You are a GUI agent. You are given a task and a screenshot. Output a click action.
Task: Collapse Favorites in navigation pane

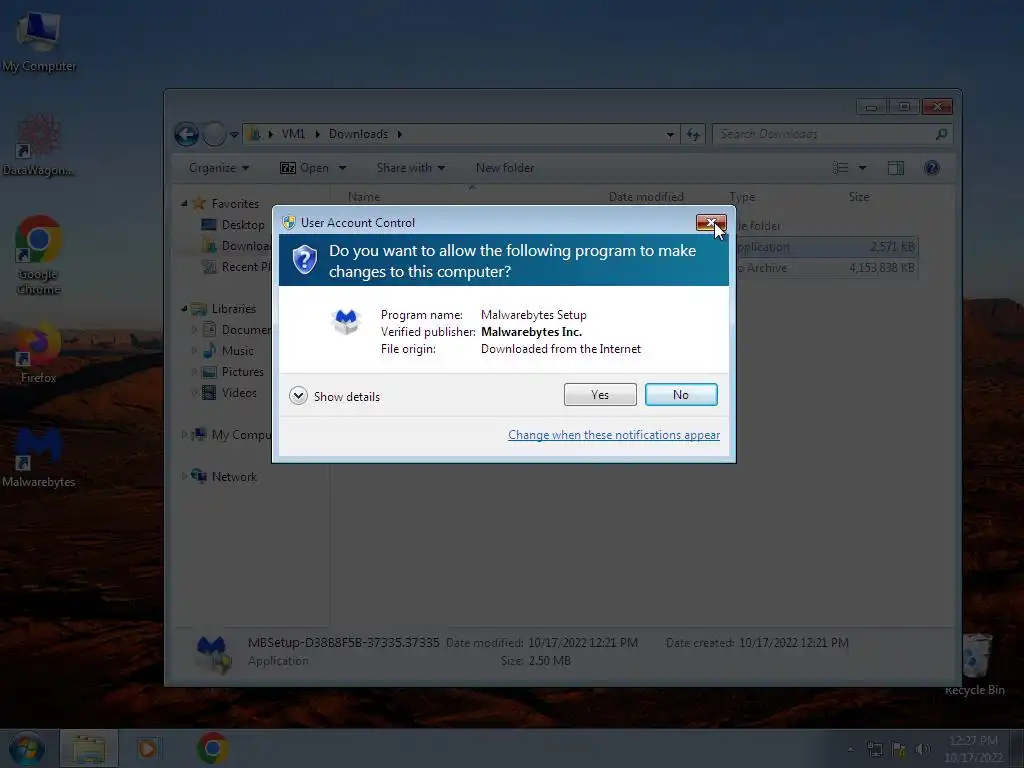coord(184,204)
